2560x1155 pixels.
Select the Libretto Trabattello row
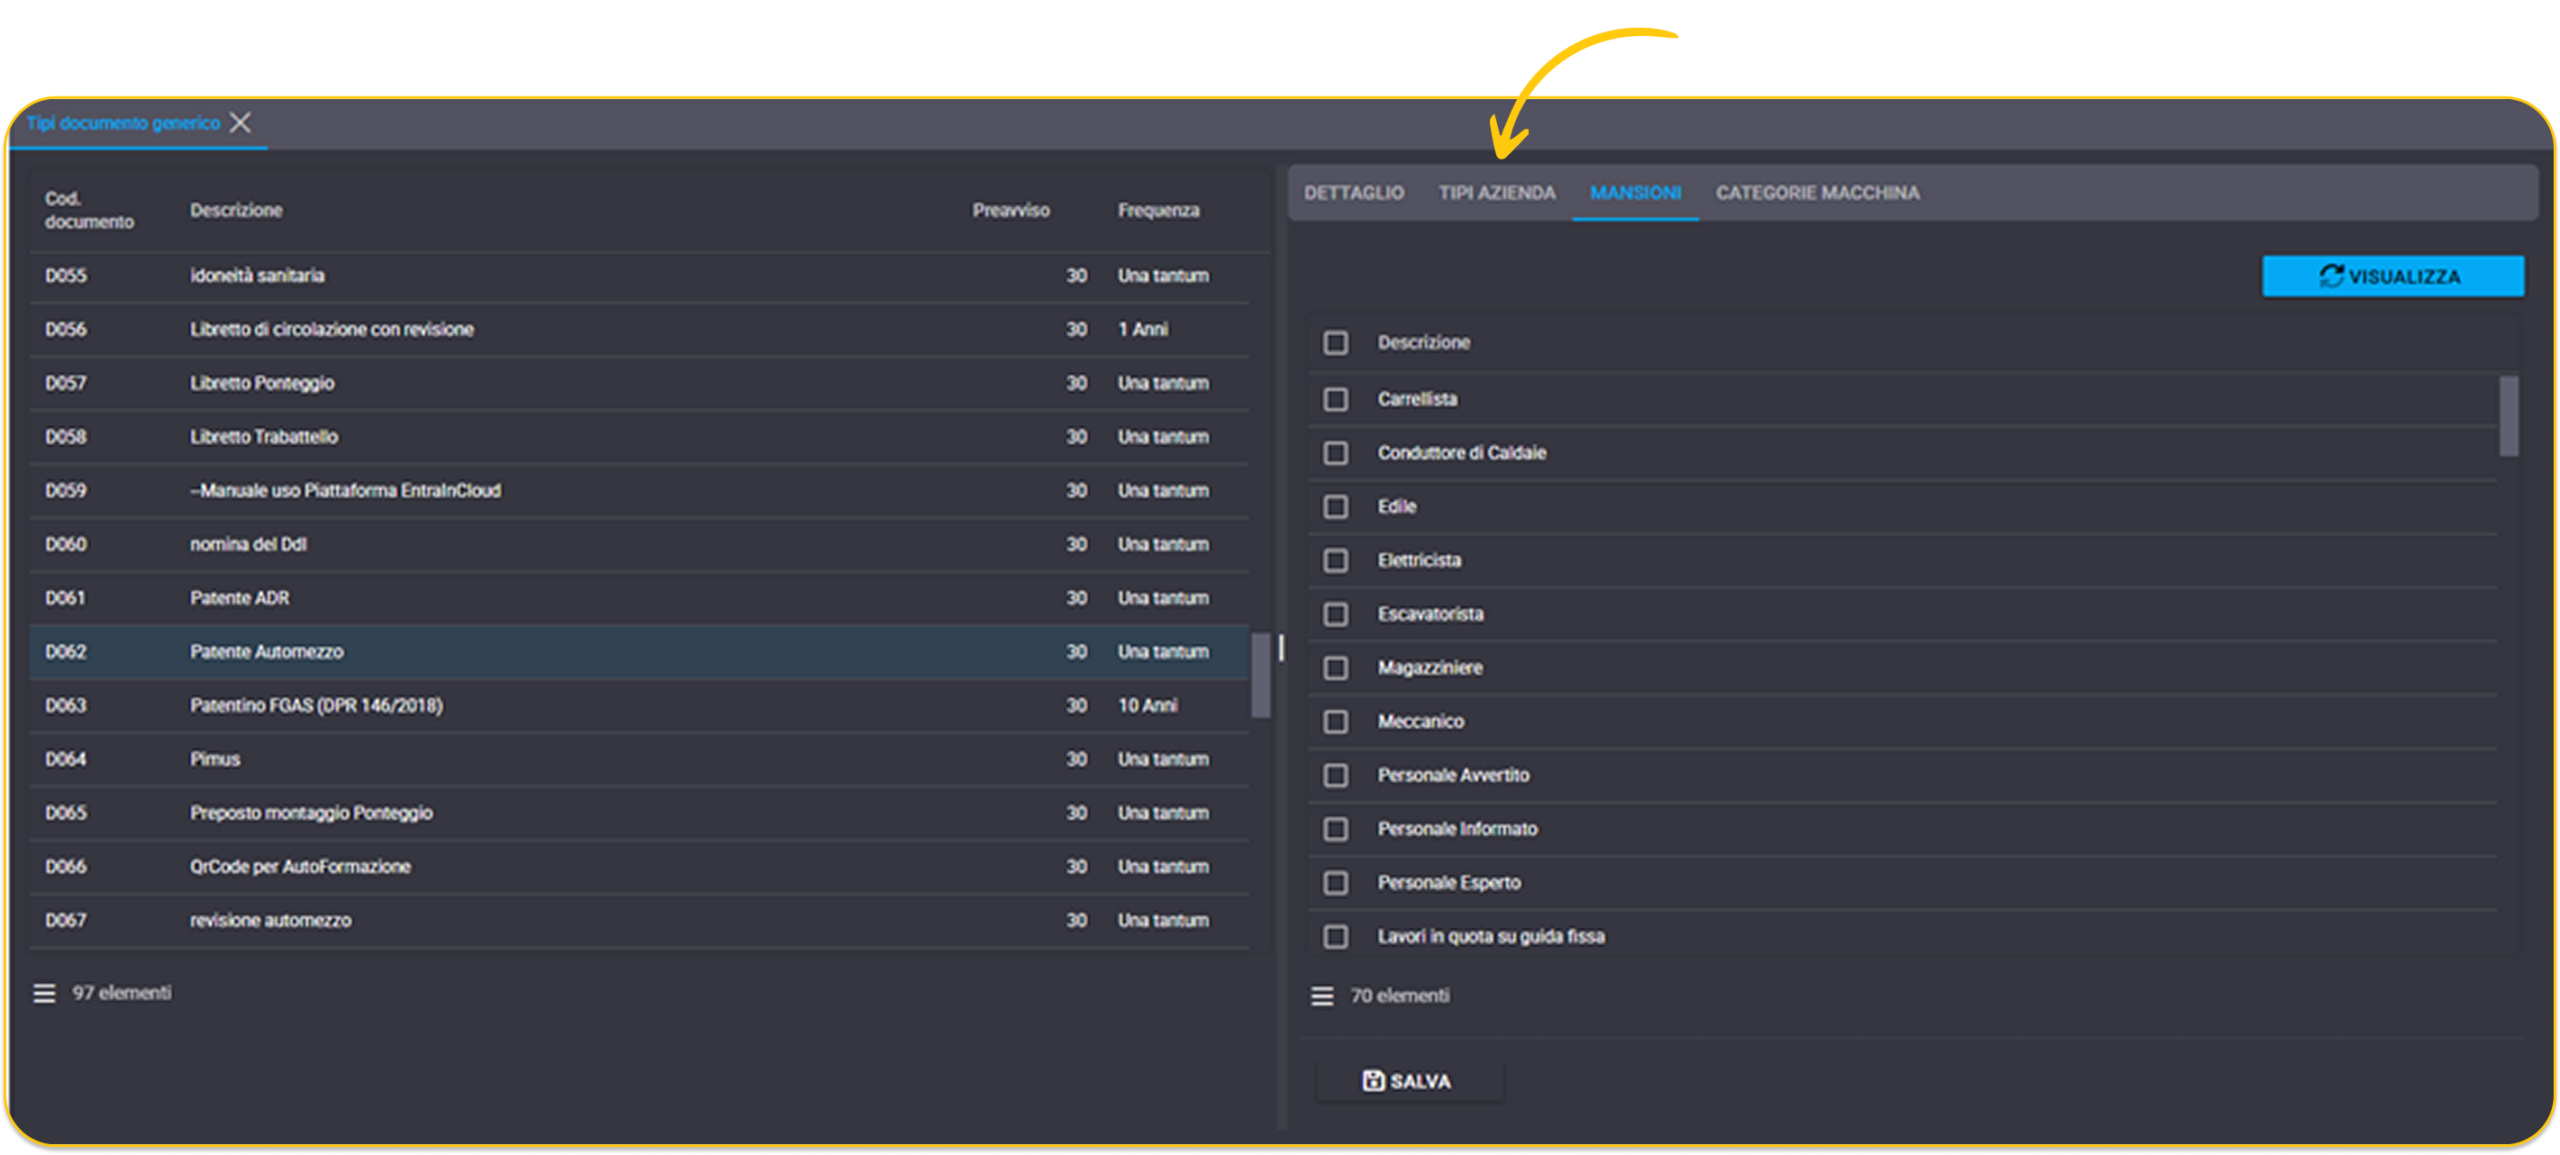click(x=639, y=437)
